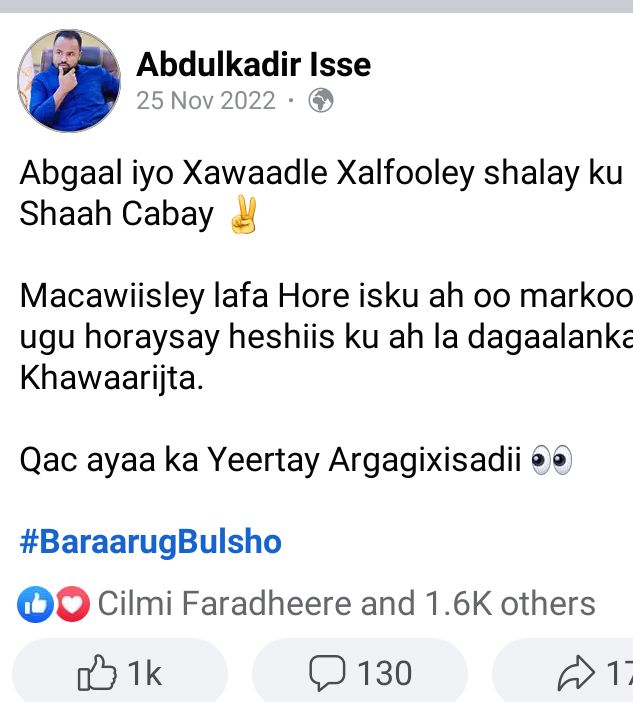This screenshot has height=702, width=633.
Task: Click the eyes emoji in the post
Action: 551,460
